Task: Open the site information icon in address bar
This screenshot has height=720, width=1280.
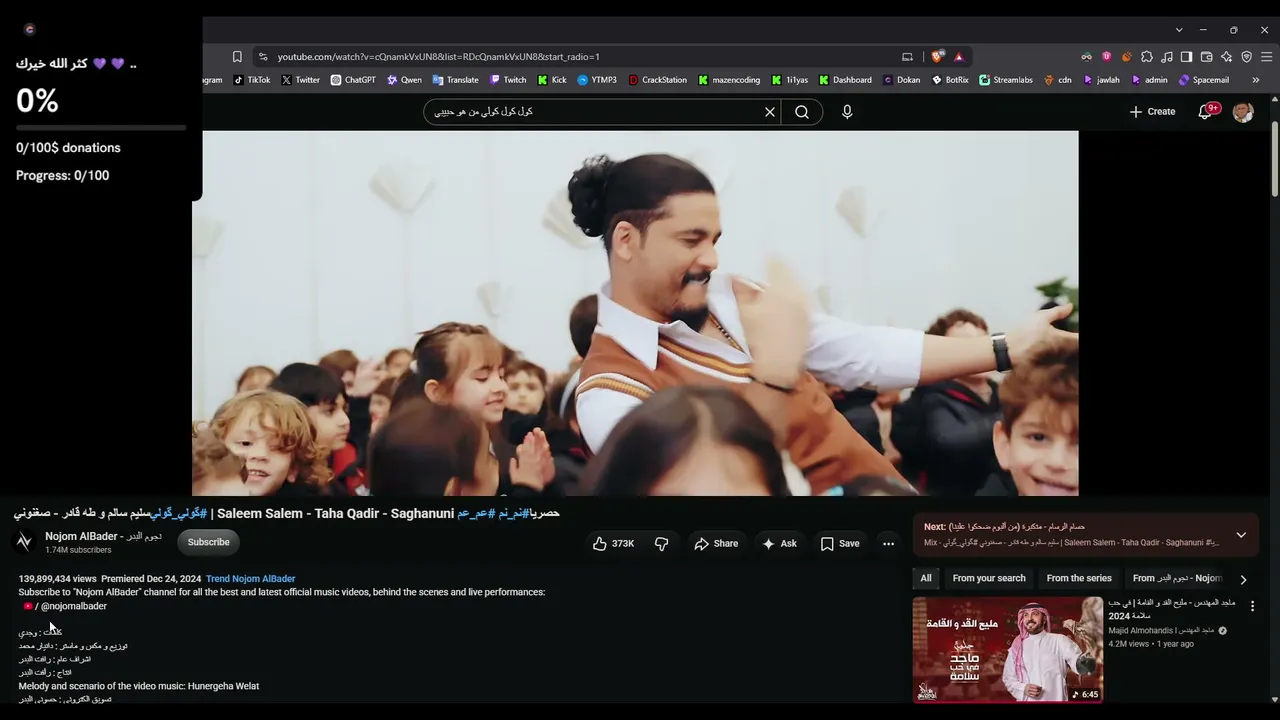Action: [x=263, y=57]
